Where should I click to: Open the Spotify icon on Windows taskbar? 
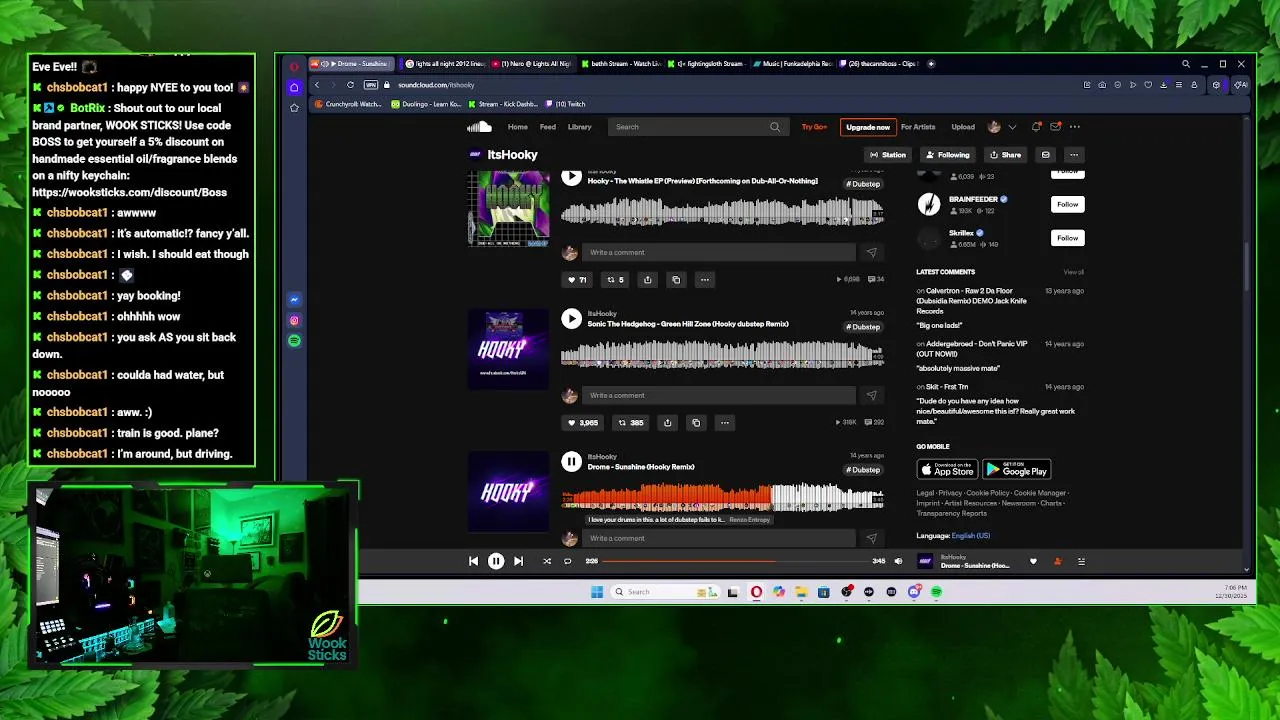tap(936, 592)
